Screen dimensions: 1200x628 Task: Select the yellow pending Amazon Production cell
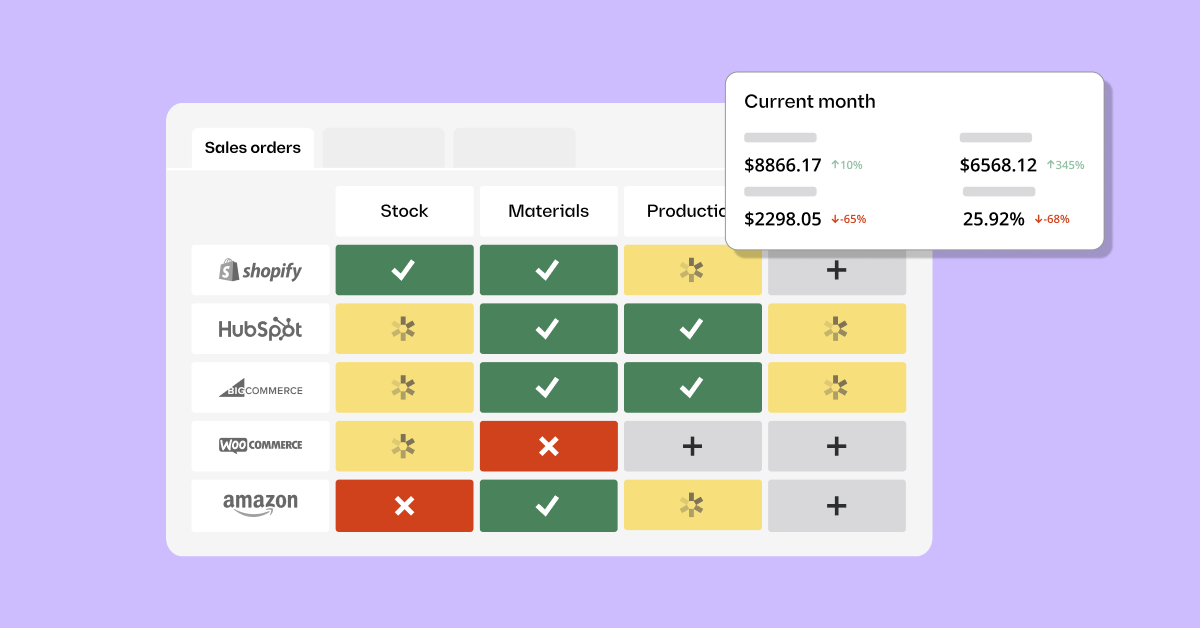692,506
